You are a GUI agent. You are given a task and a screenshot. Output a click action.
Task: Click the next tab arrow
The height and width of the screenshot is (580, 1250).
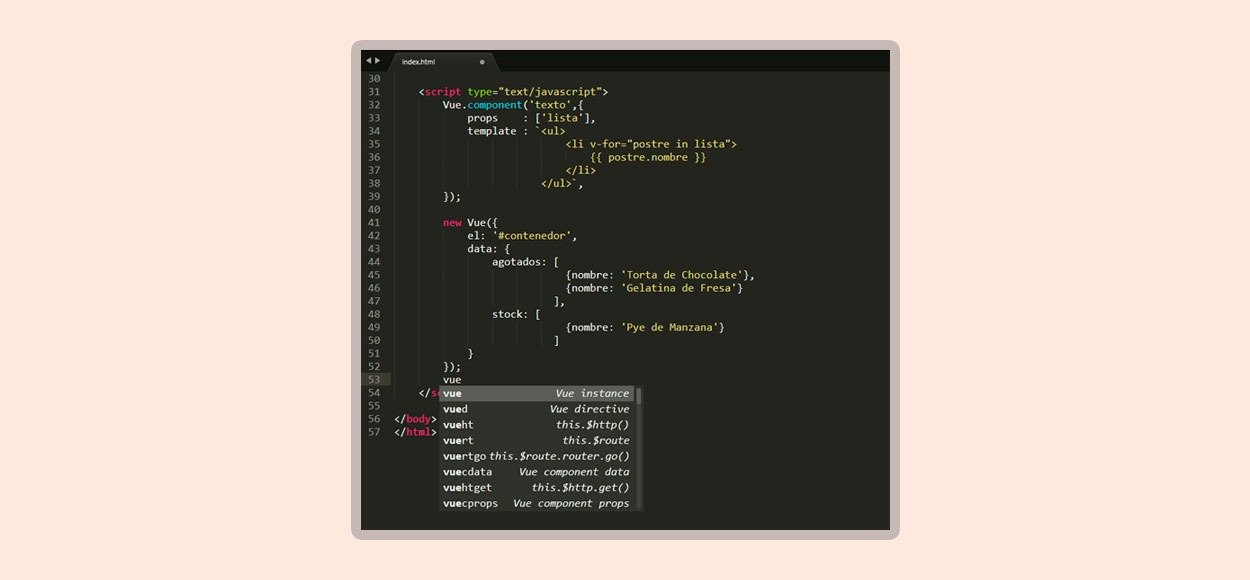378,61
